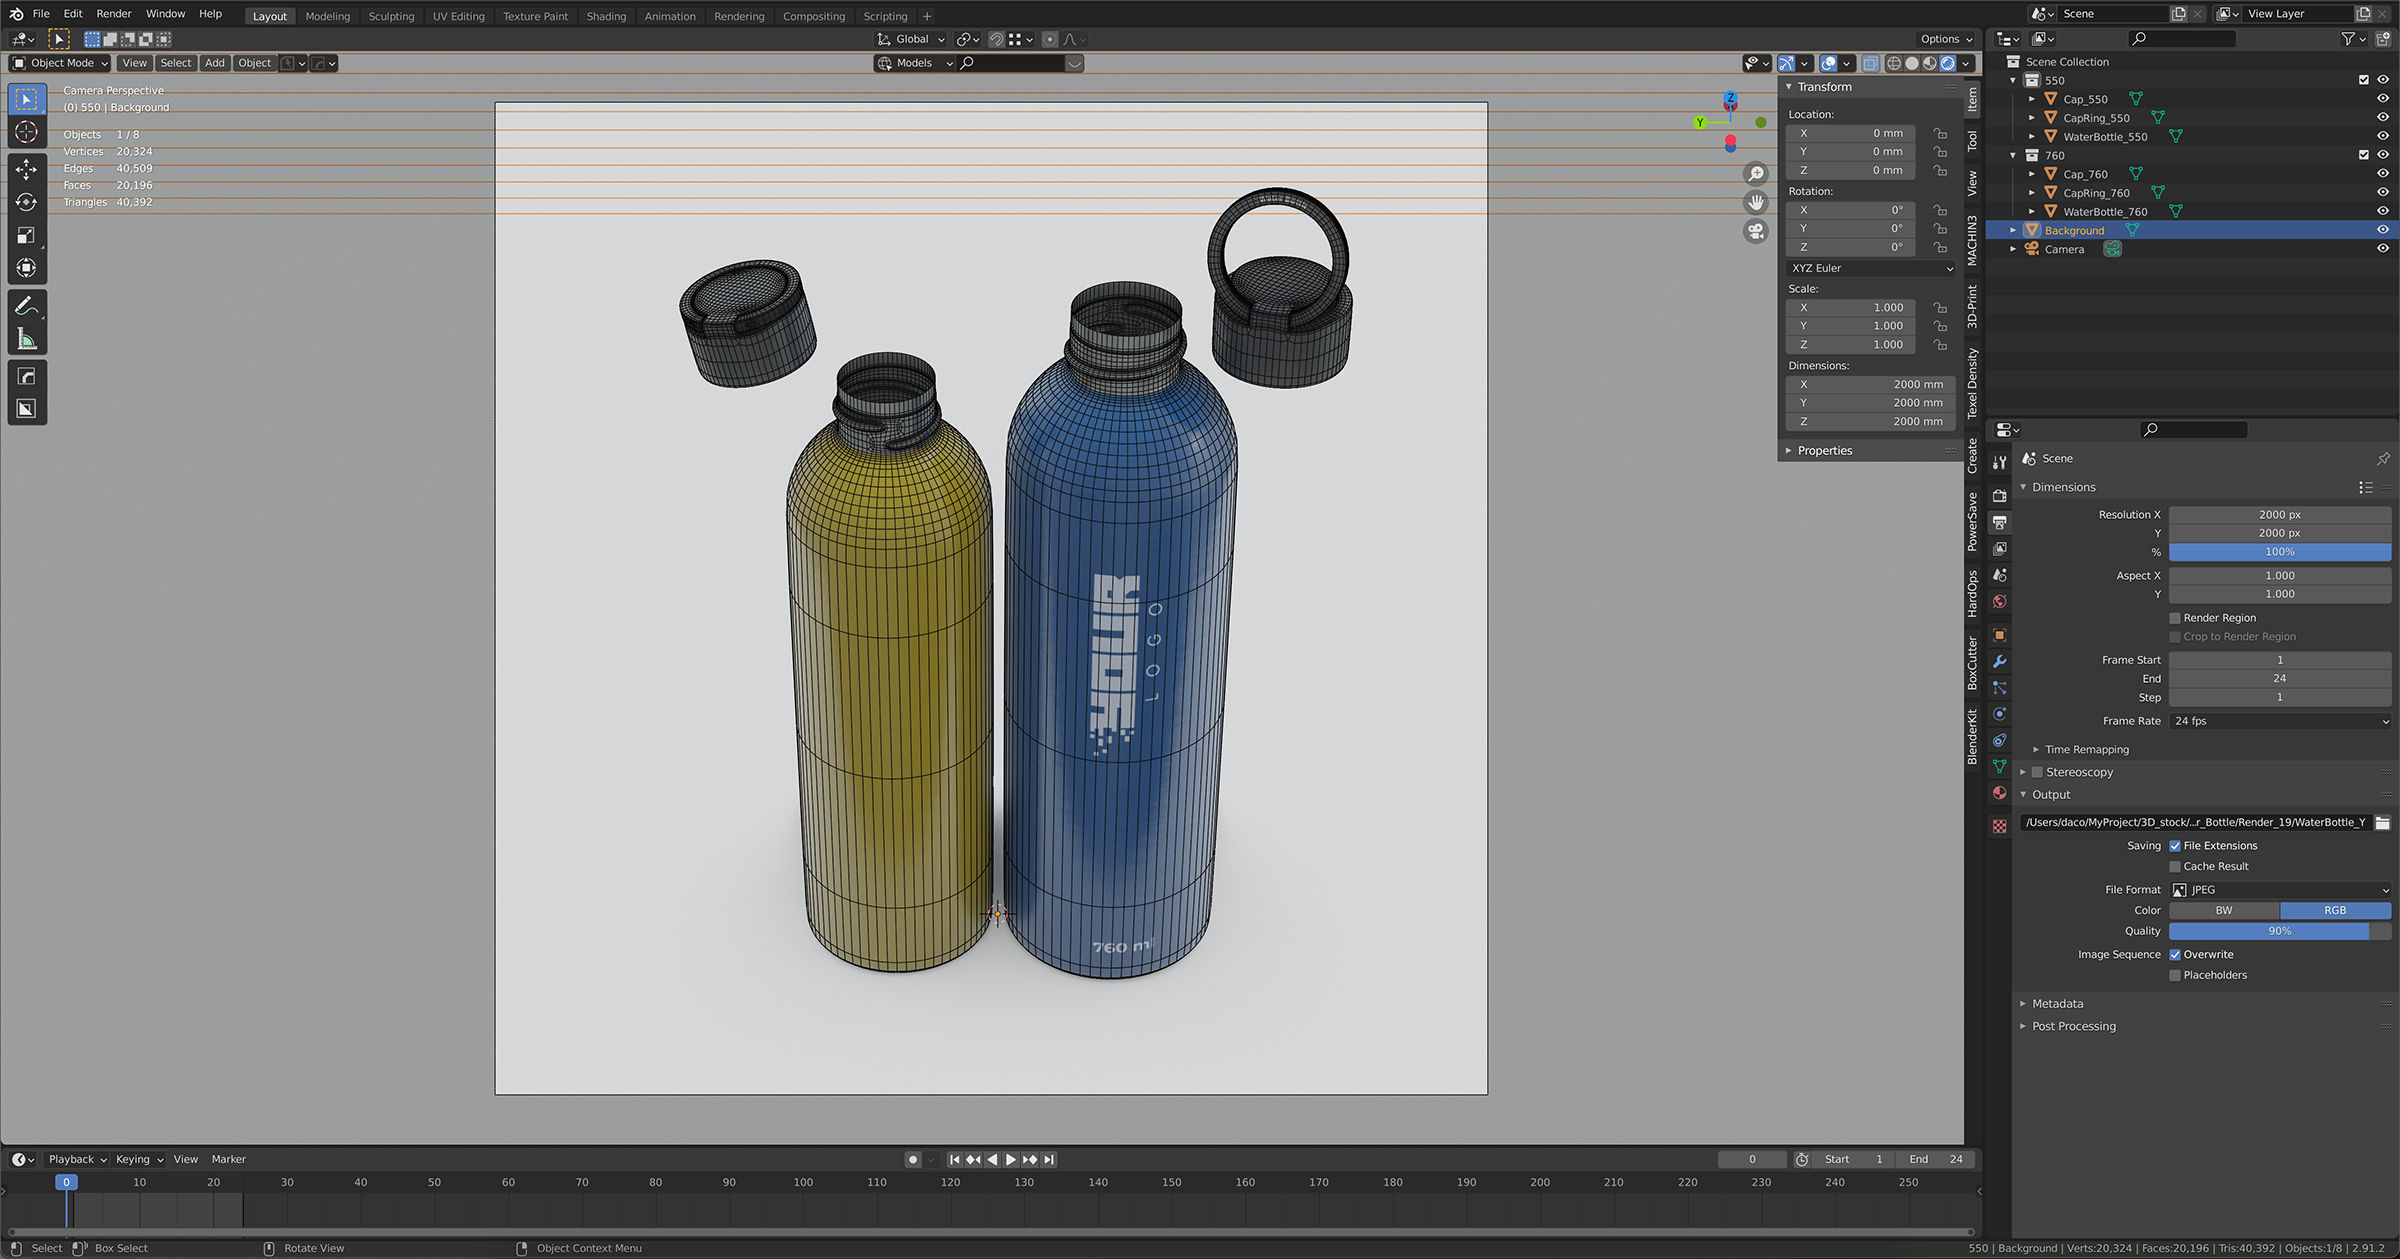Open the World properties tab
The image size is (2400, 1259).
click(1999, 601)
